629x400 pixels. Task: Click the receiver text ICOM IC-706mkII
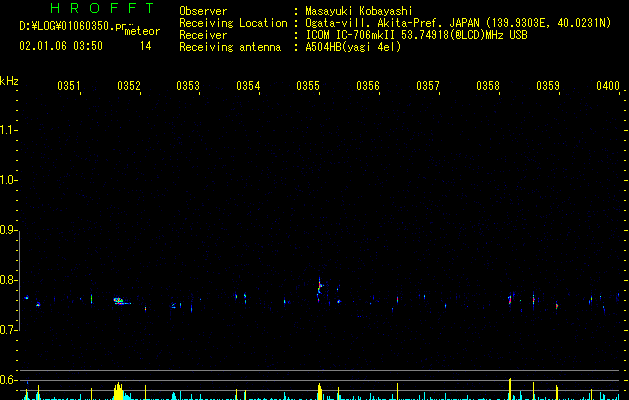coord(353,35)
